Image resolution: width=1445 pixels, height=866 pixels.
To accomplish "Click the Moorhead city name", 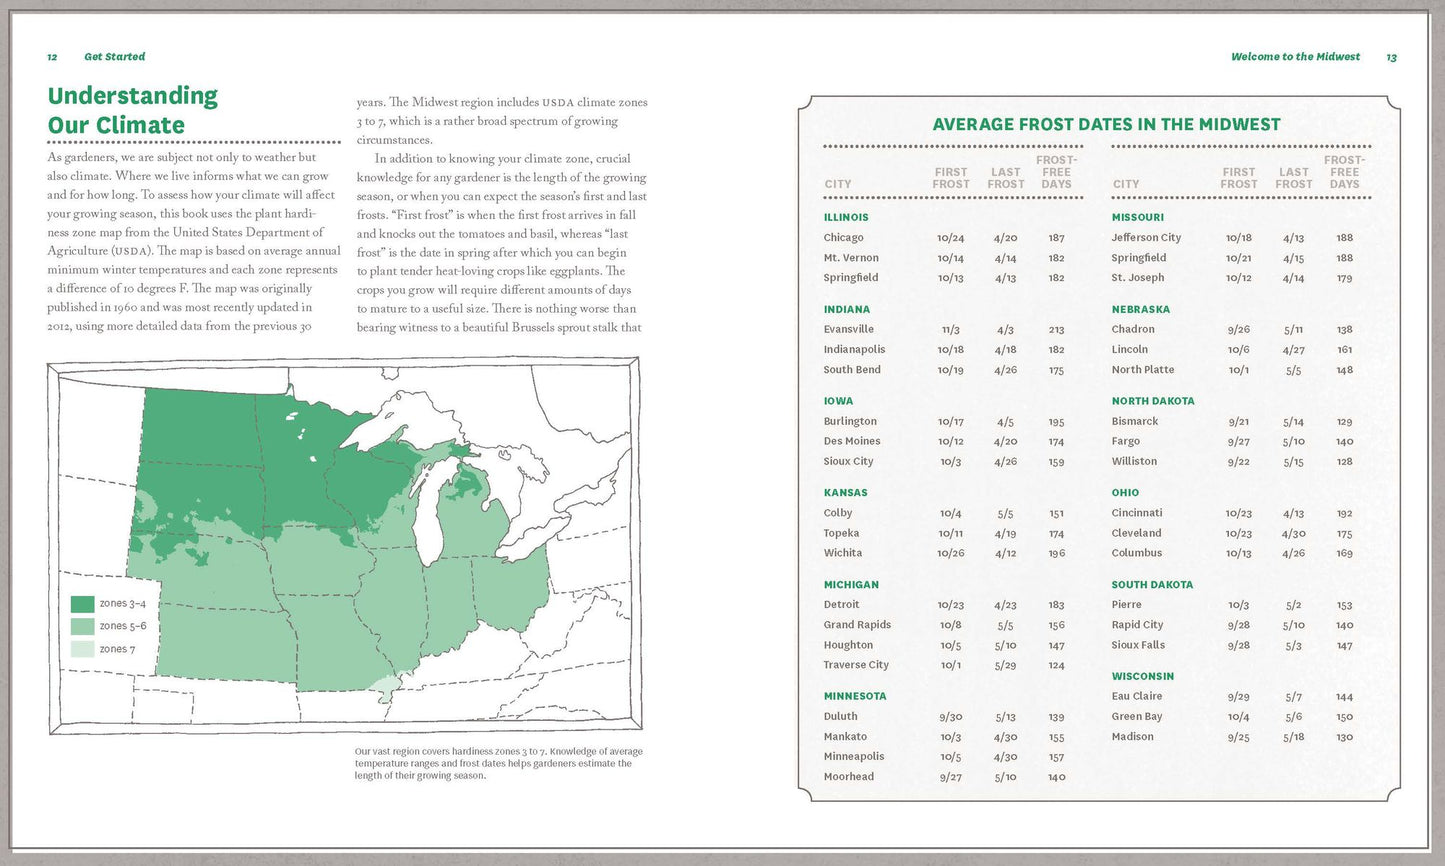I will [x=848, y=777].
